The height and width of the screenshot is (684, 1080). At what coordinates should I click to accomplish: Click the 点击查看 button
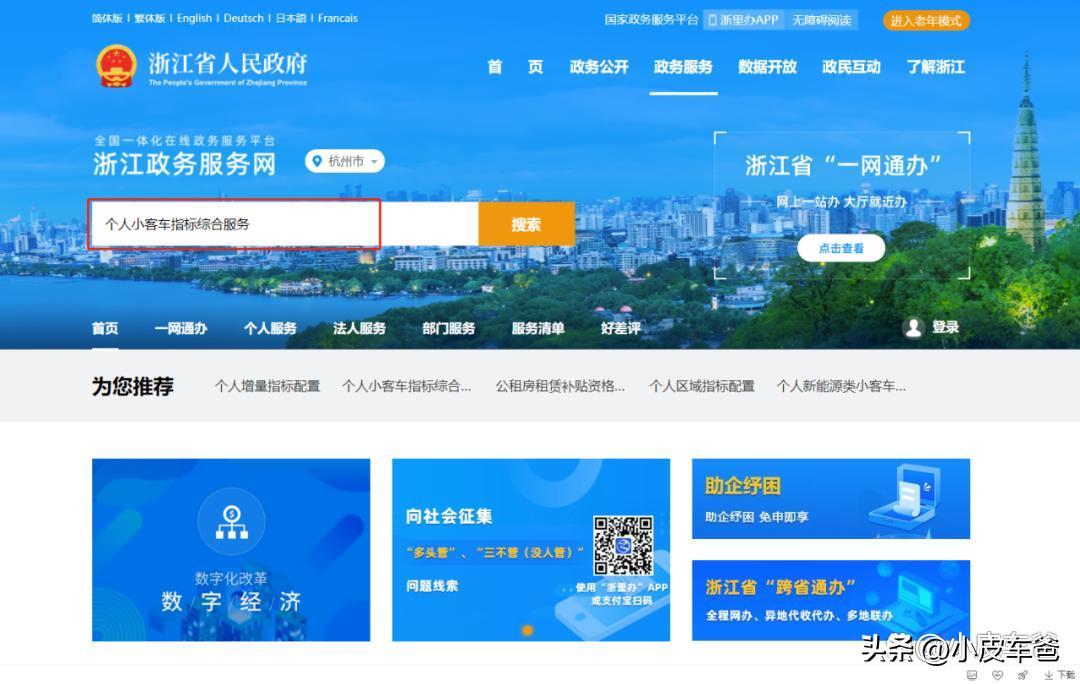click(841, 249)
